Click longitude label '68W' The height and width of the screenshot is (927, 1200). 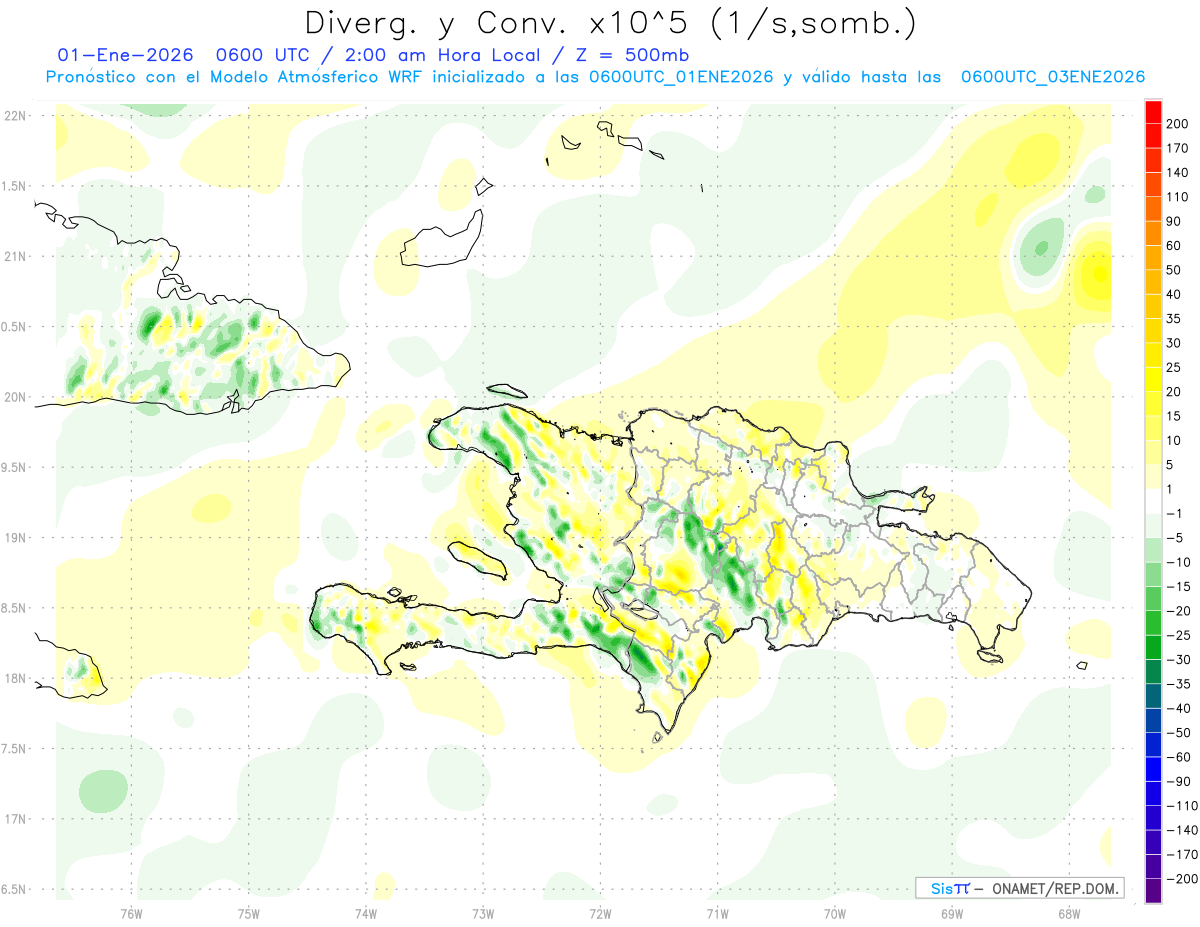tap(1069, 913)
